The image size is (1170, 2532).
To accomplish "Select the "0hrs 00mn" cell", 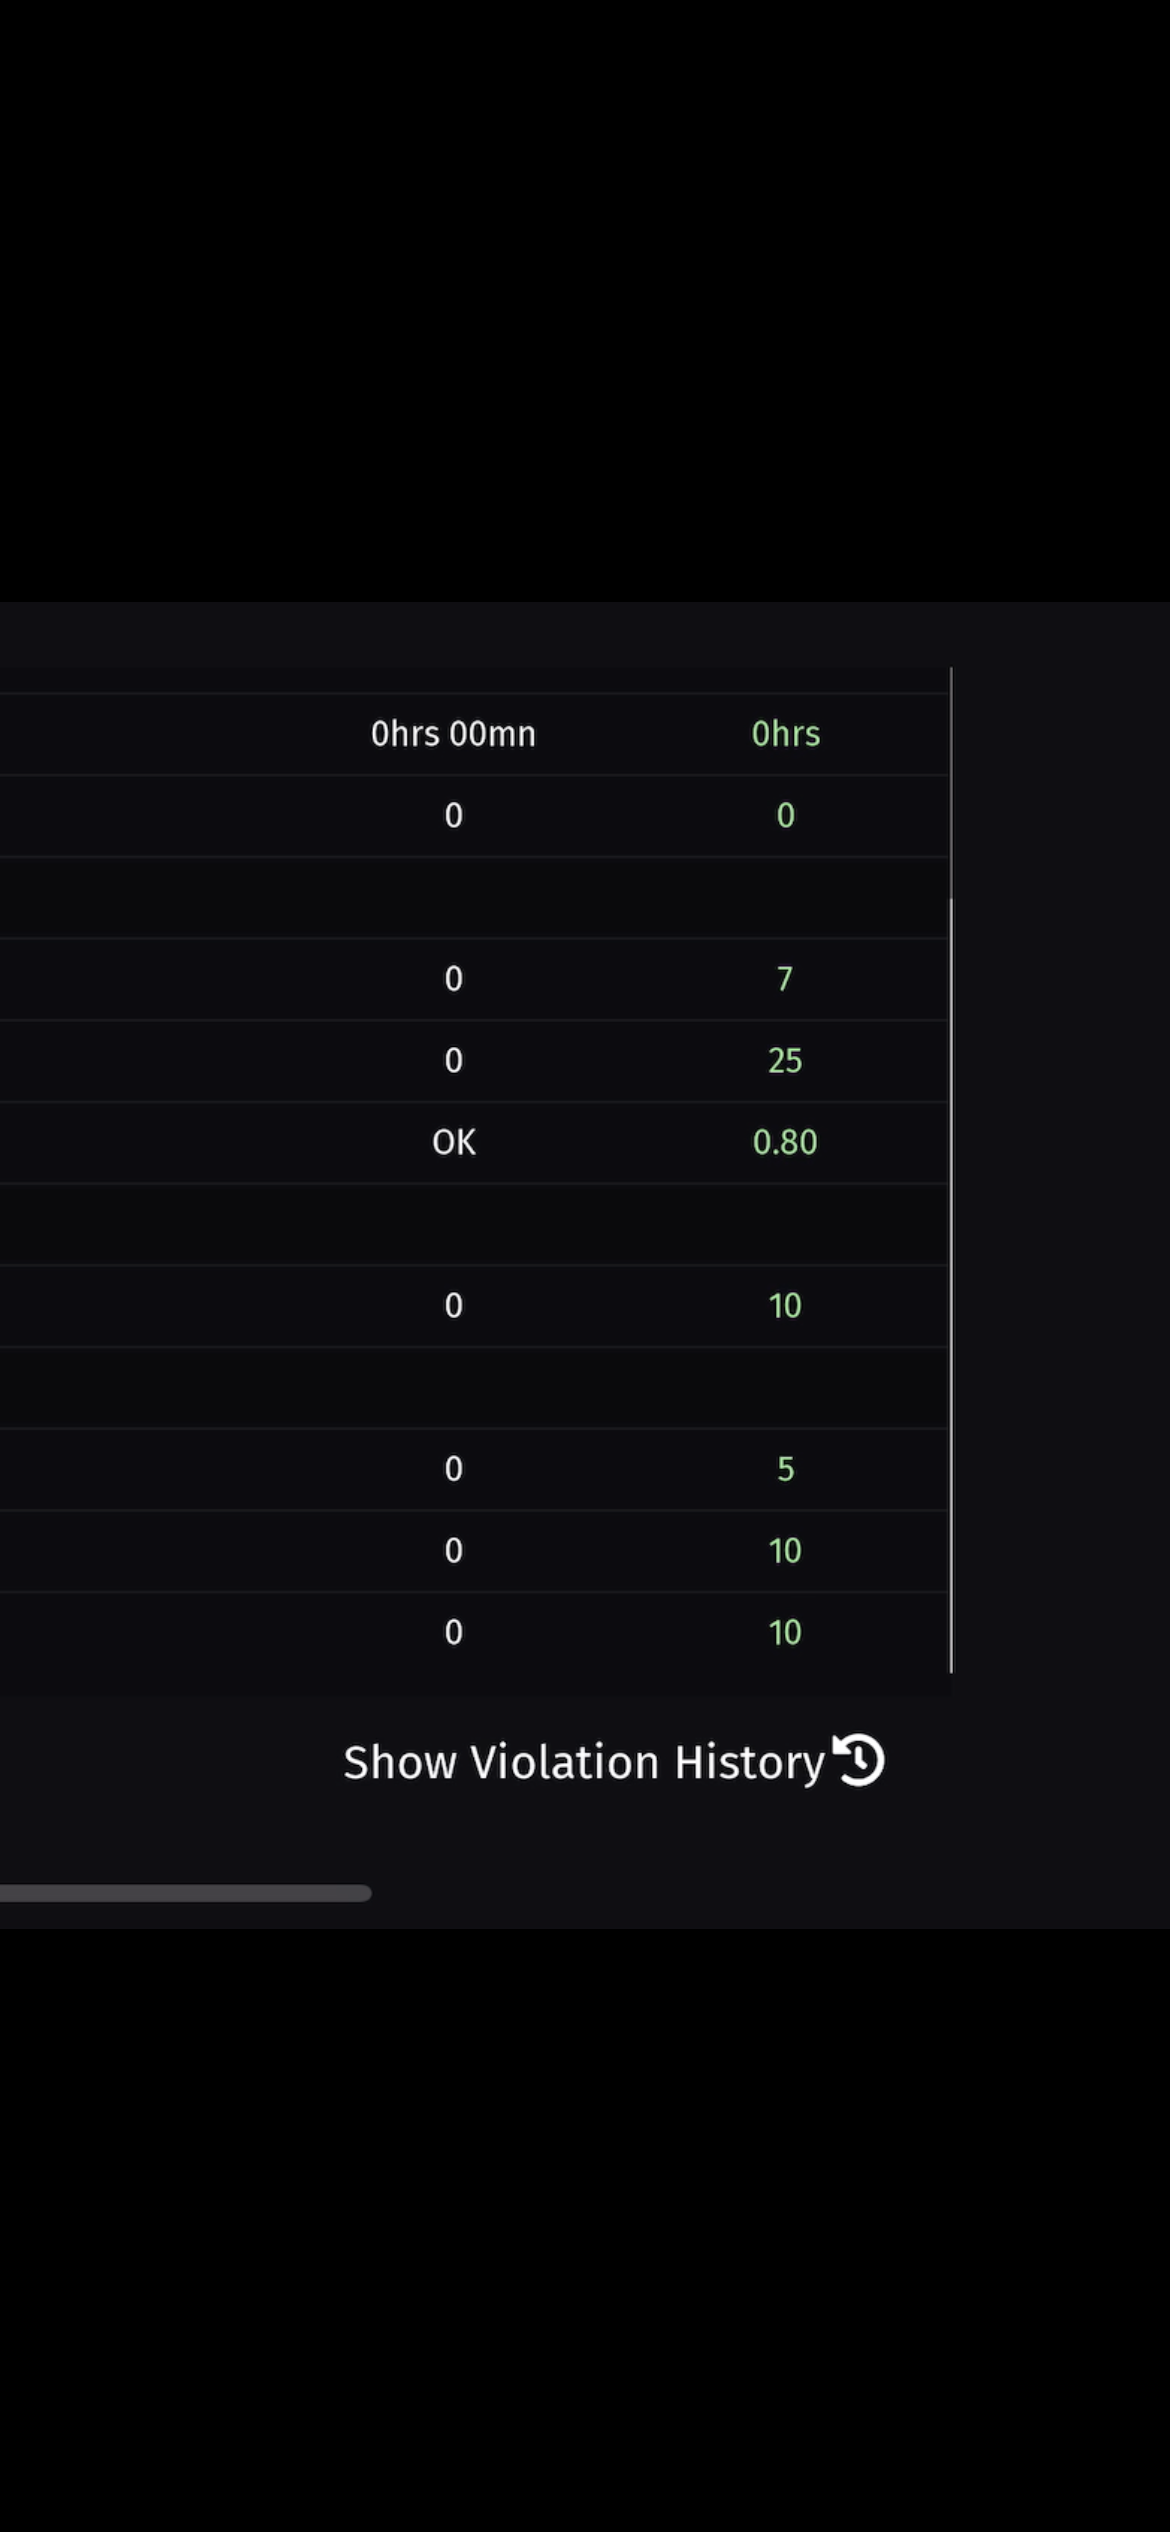I will [453, 734].
